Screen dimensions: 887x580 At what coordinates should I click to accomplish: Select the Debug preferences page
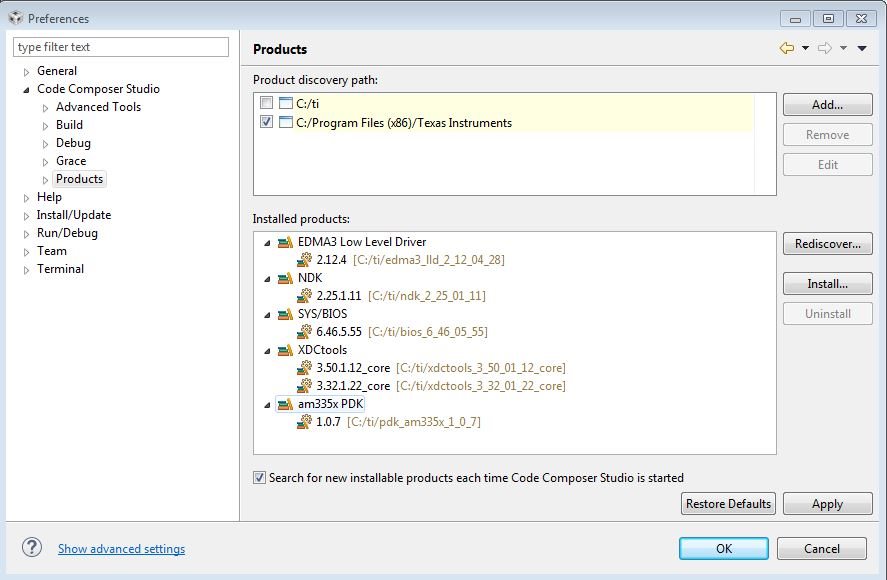coord(73,143)
